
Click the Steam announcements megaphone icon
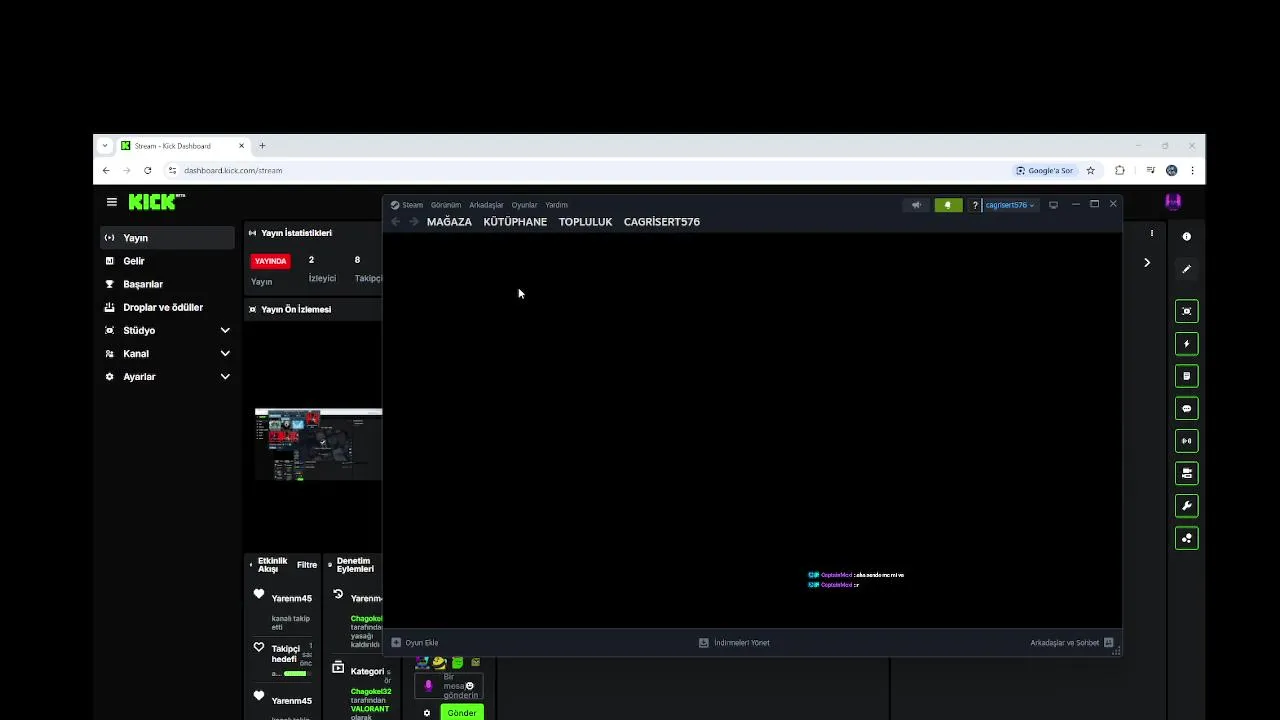[x=916, y=205]
